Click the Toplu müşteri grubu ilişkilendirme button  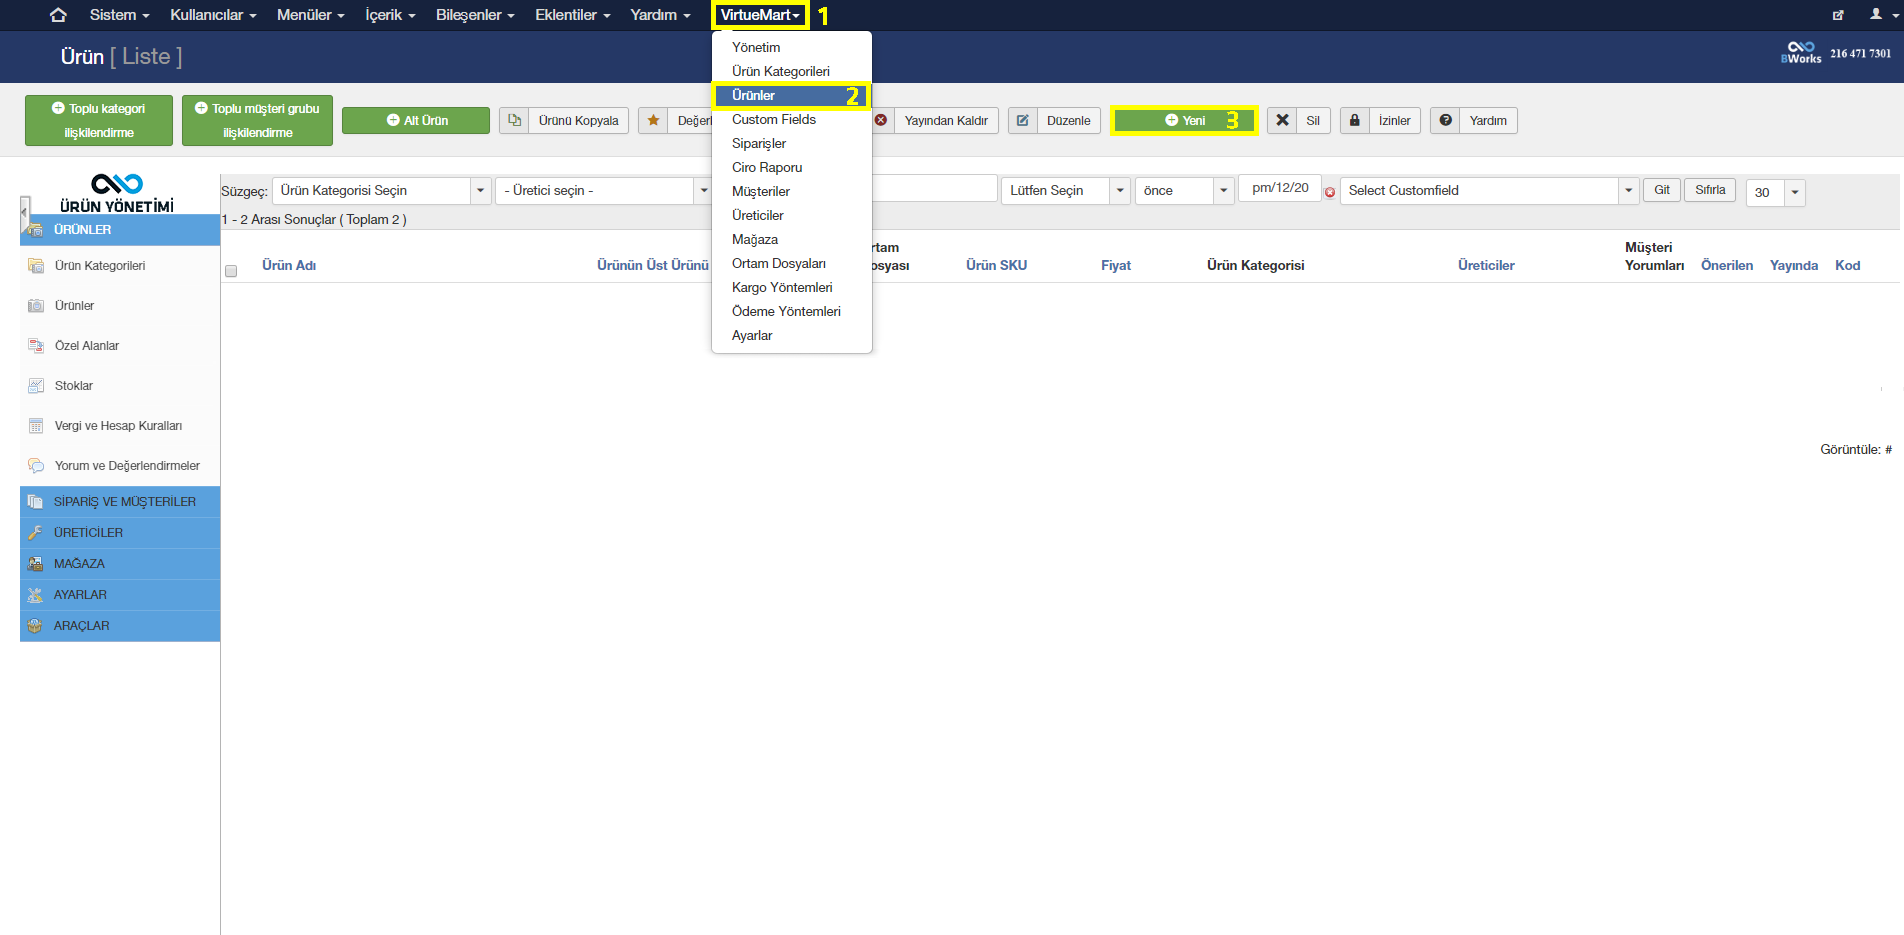257,120
